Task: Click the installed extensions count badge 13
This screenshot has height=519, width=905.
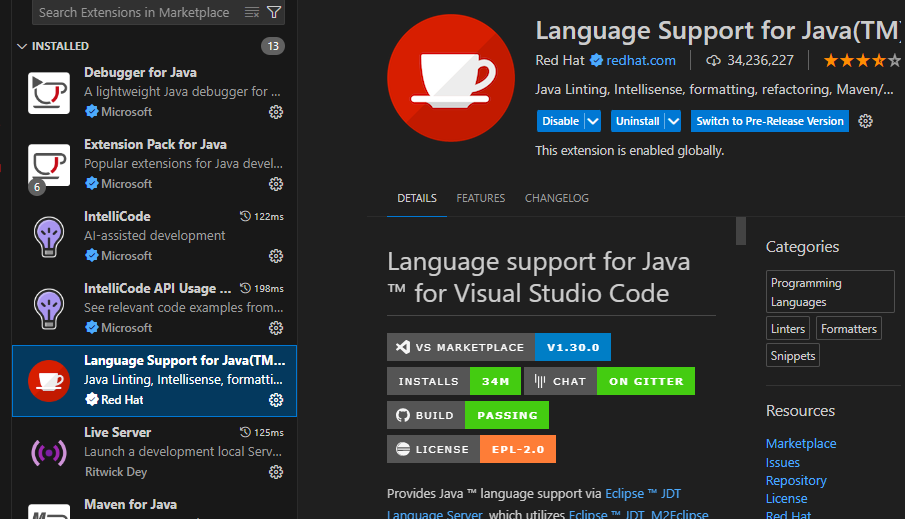Action: (x=273, y=46)
